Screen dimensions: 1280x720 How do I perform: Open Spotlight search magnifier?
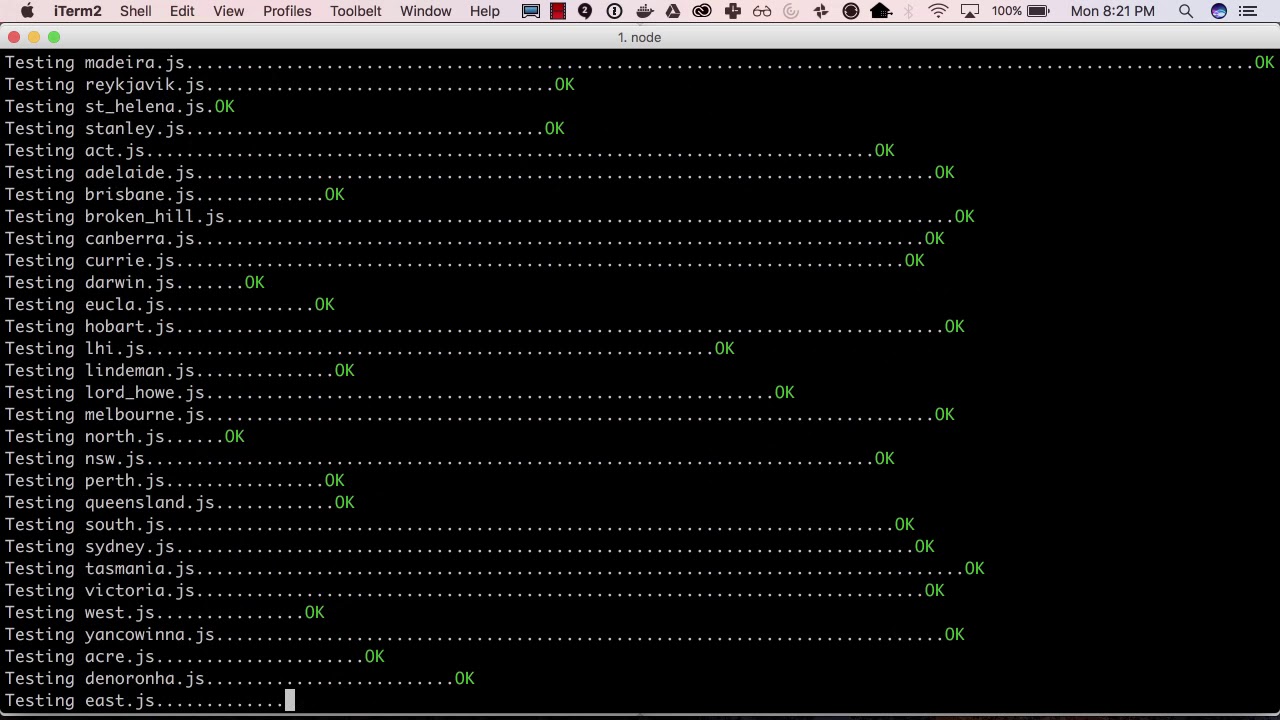(1186, 11)
